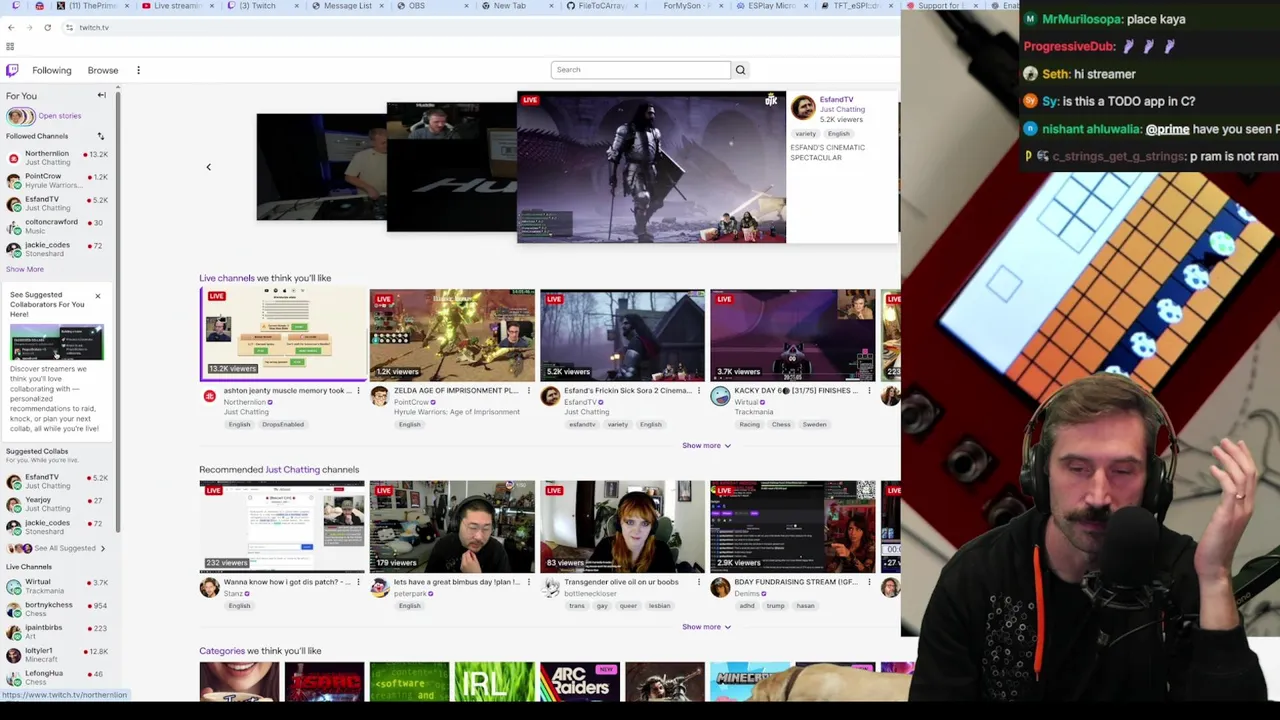Select the Sweden tag
The height and width of the screenshot is (720, 1280).
tap(814, 425)
